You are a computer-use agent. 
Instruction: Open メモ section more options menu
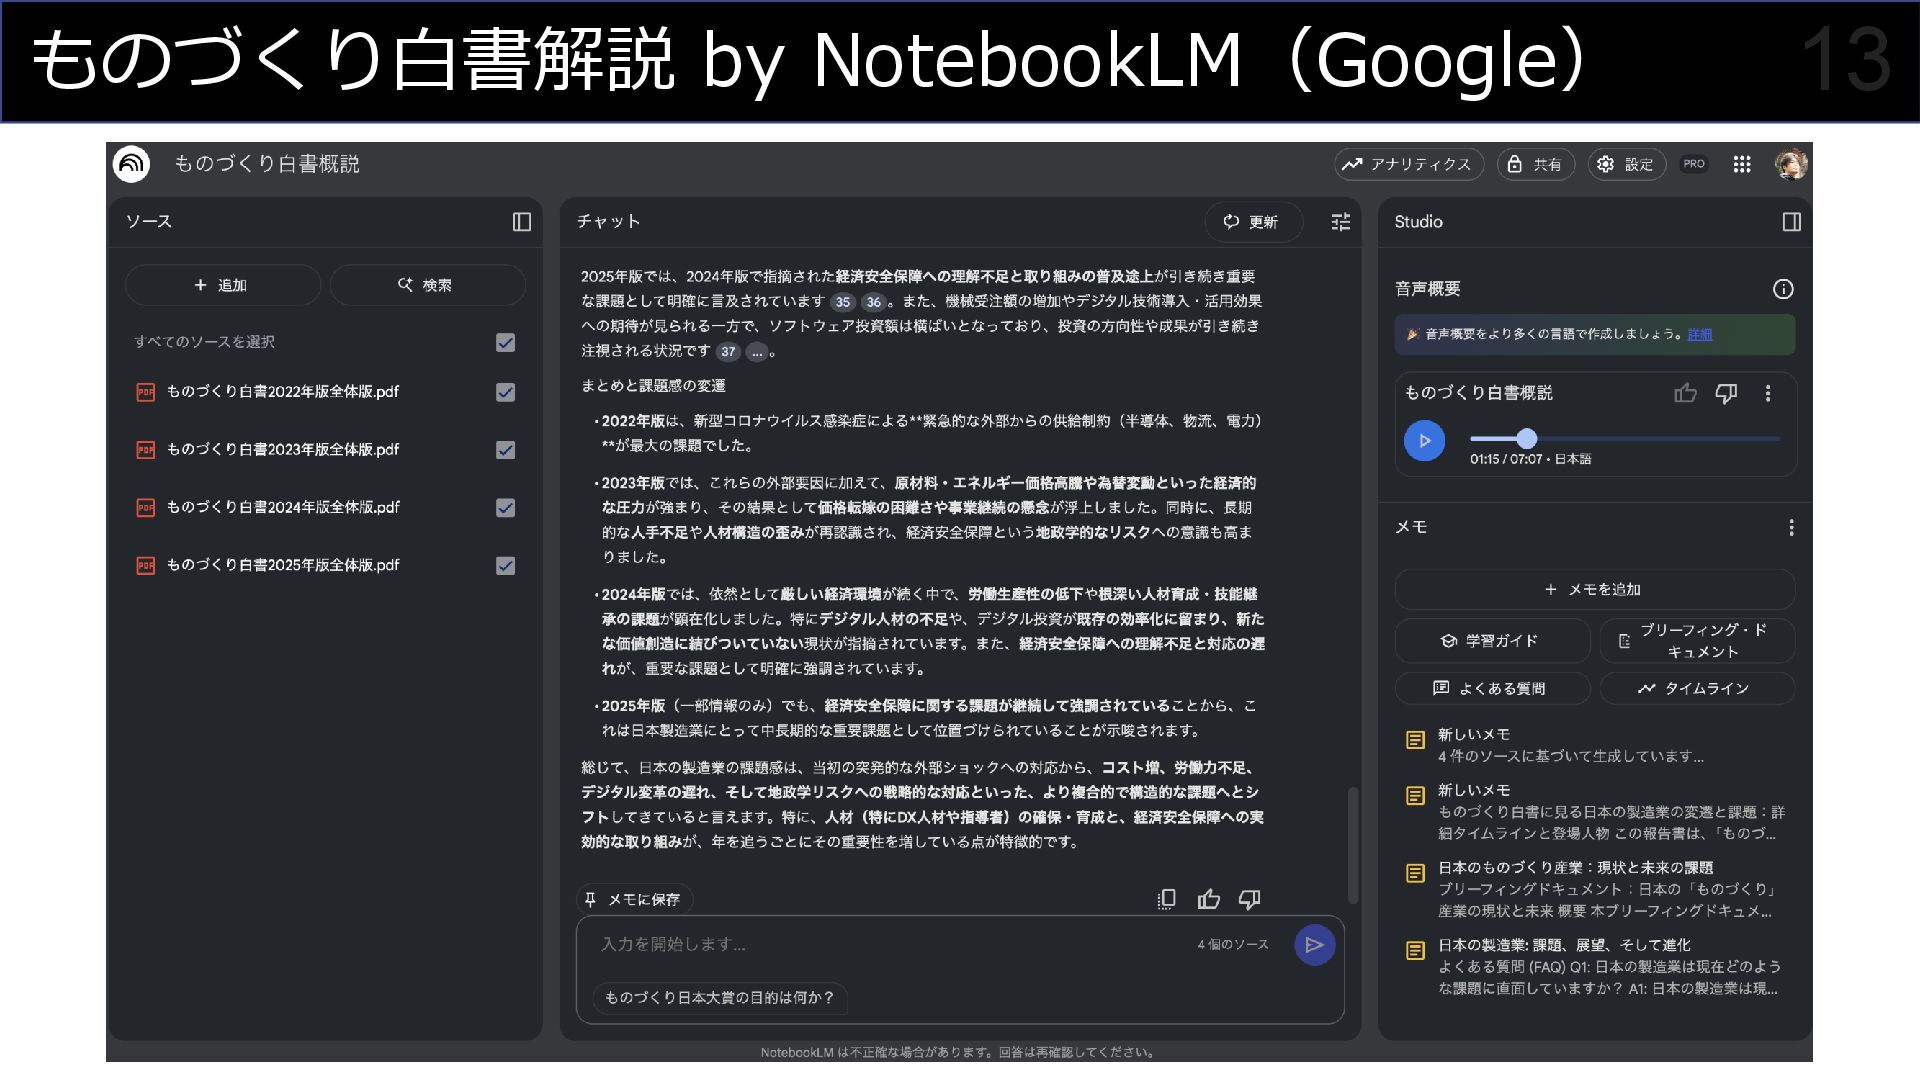pyautogui.click(x=1791, y=527)
